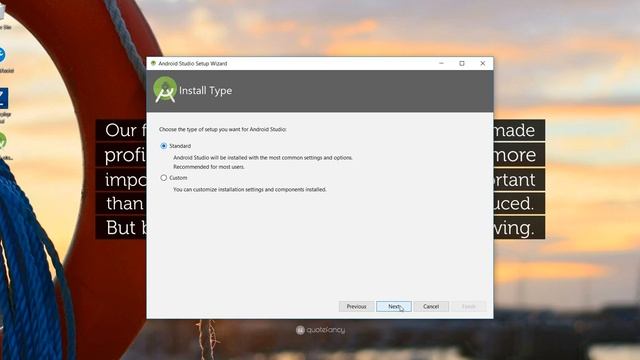This screenshot has height=360, width=640.
Task: Cancel the Android Studio setup wizard
Action: pyautogui.click(x=431, y=307)
